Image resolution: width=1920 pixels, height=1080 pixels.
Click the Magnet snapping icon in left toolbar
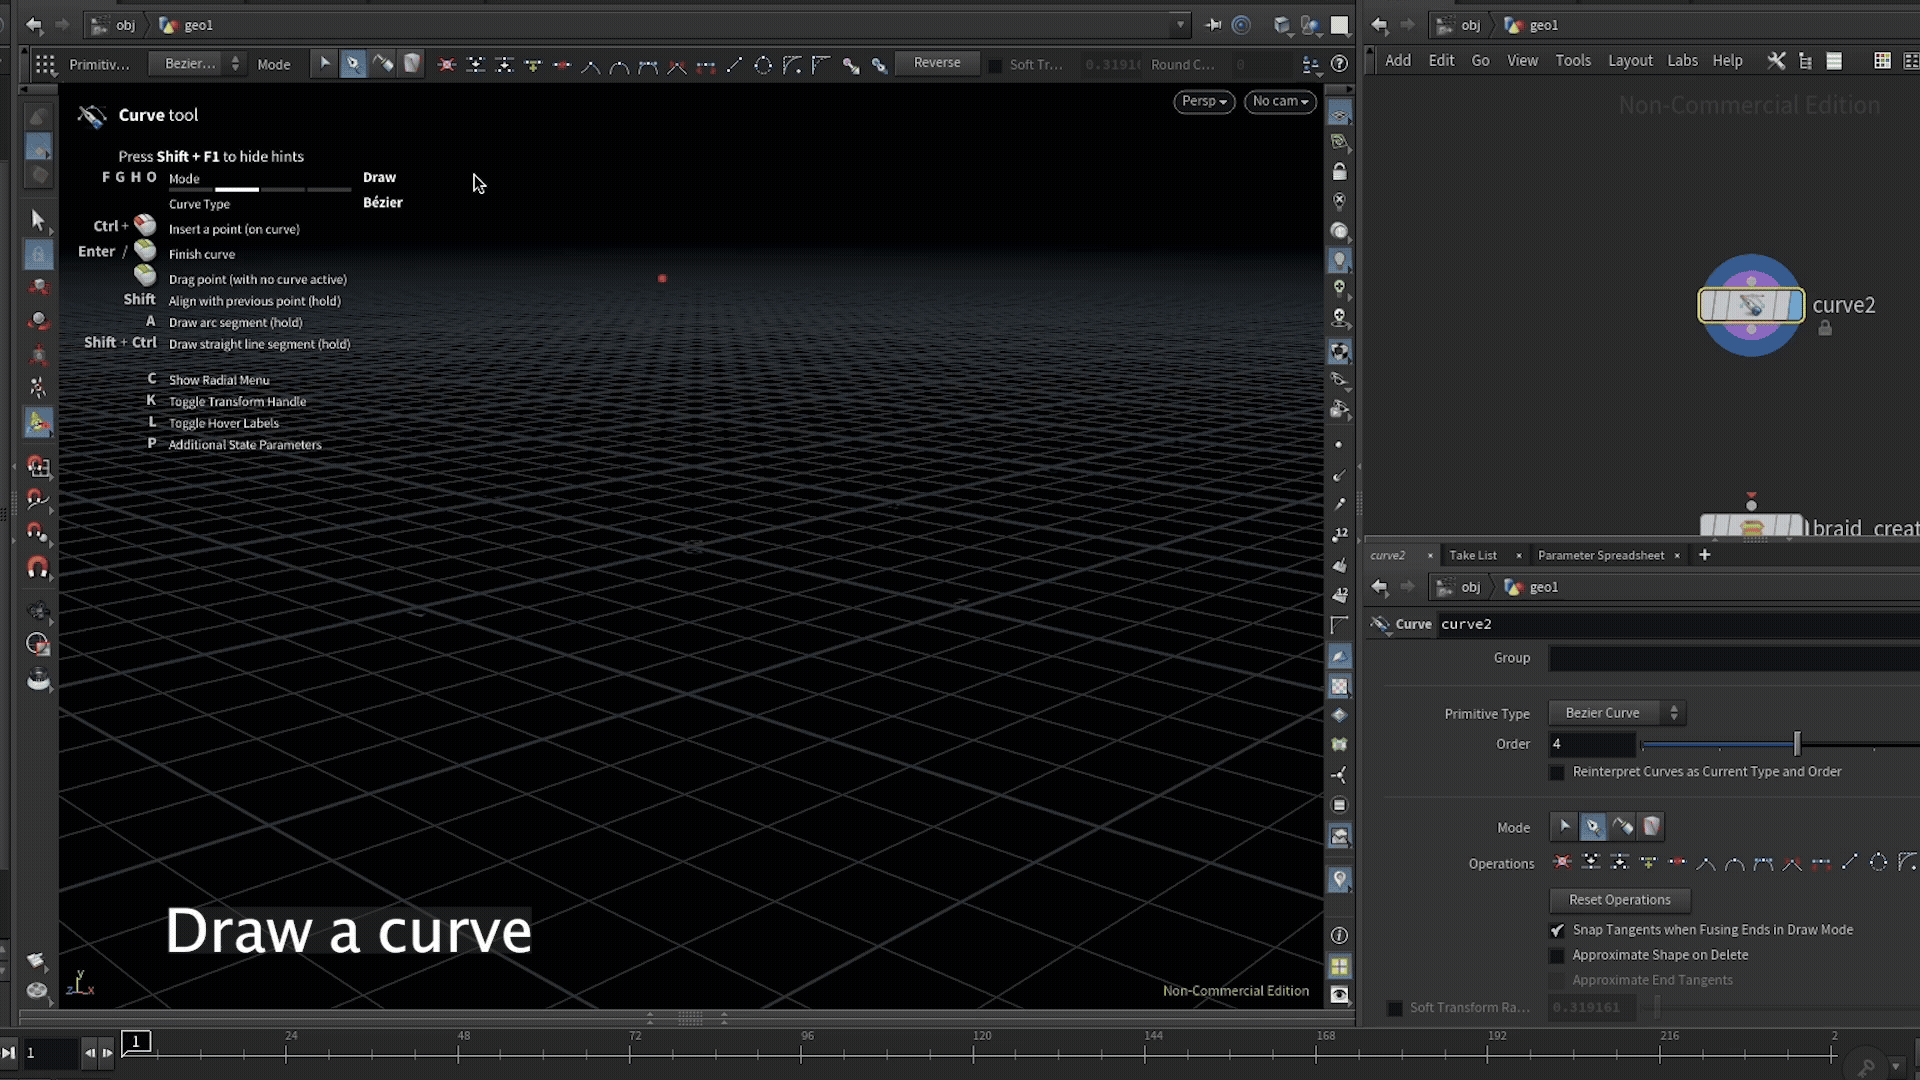[x=38, y=568]
